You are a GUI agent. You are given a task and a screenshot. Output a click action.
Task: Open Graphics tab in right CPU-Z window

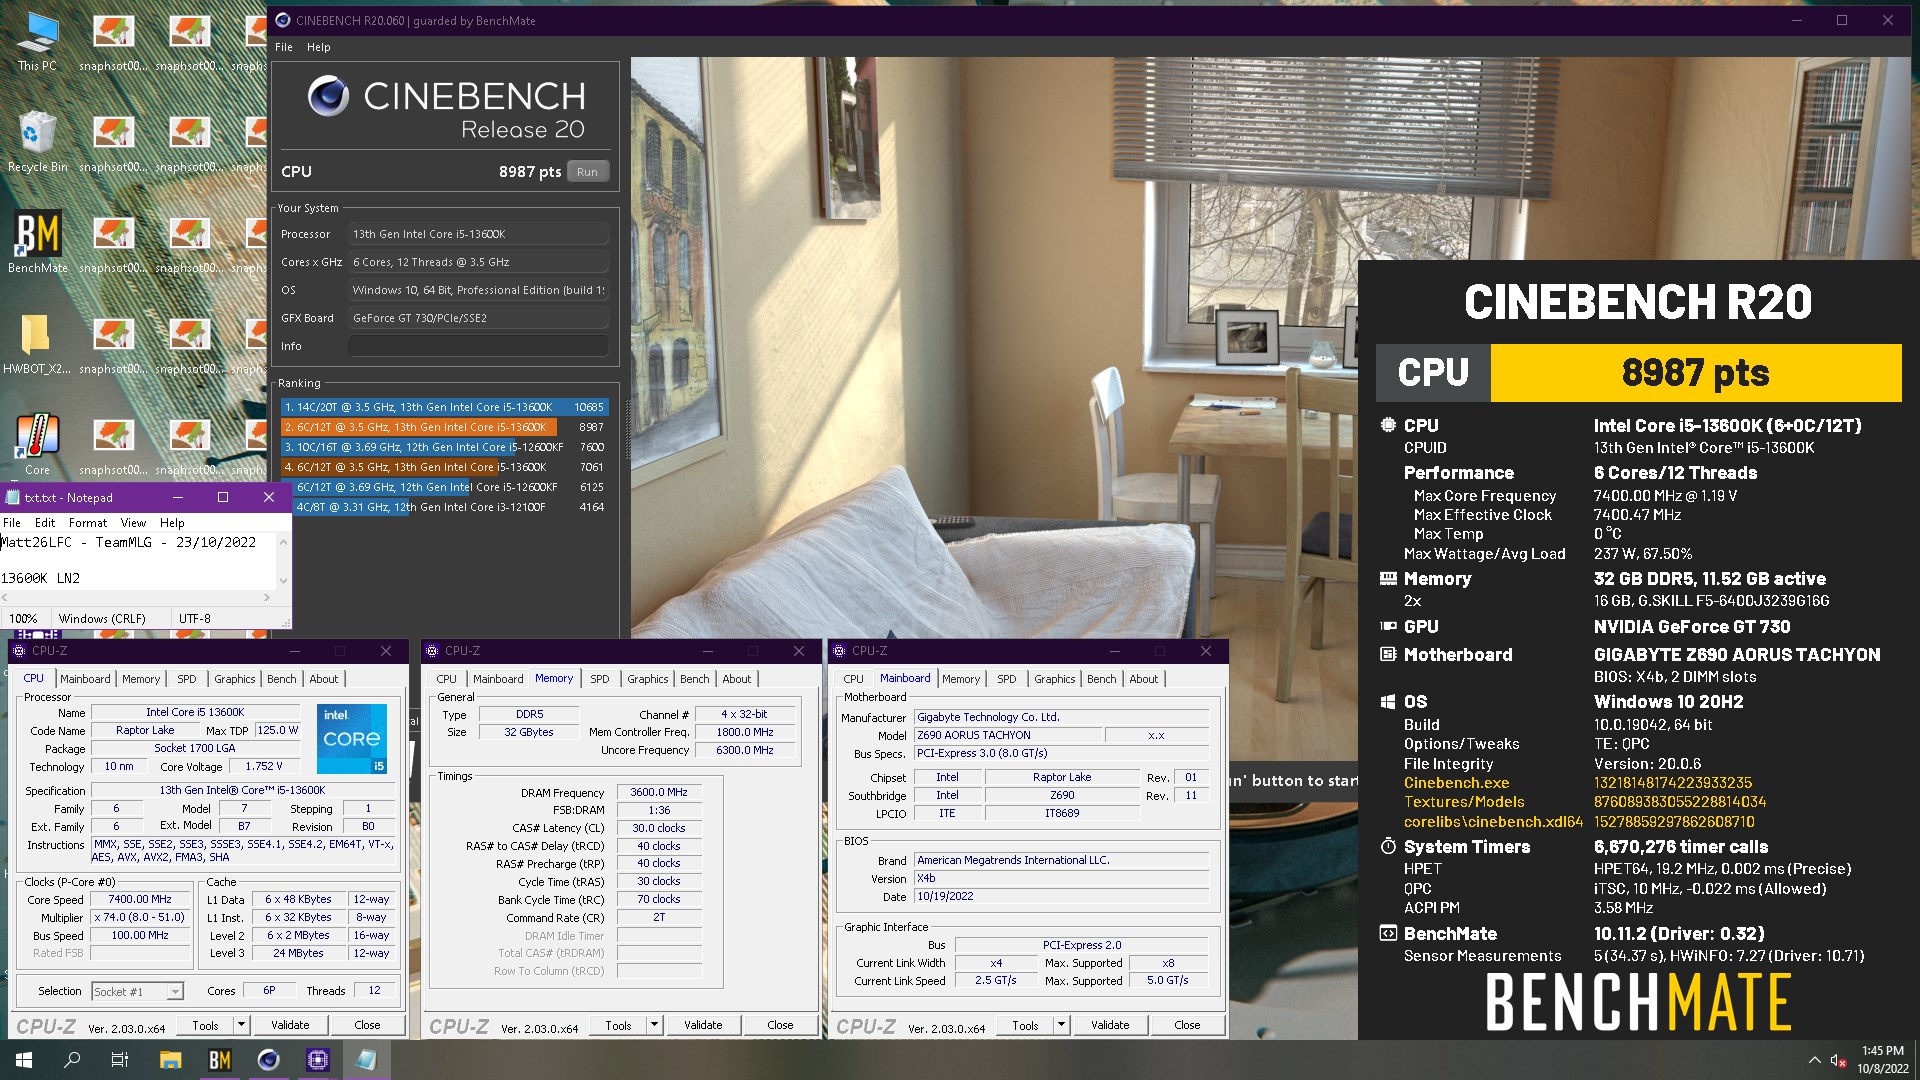[1054, 679]
